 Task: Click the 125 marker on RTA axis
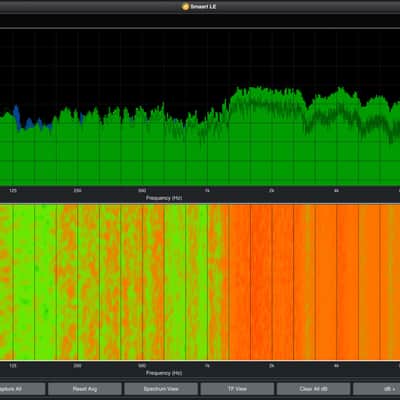click(13, 191)
